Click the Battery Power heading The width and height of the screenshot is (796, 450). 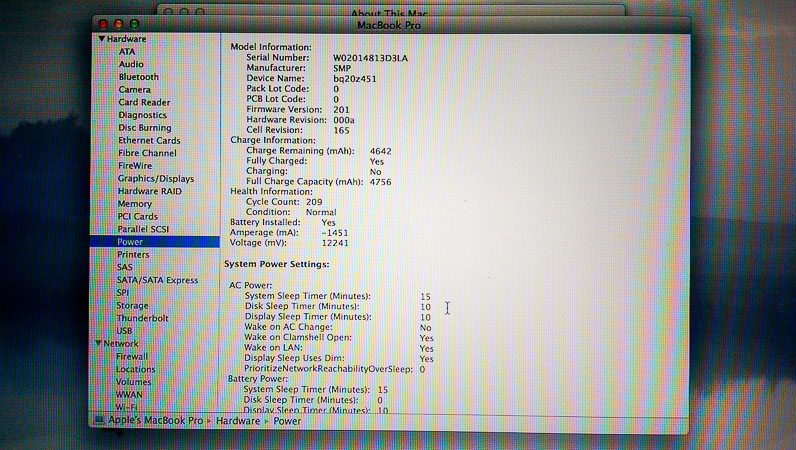click(x=258, y=379)
